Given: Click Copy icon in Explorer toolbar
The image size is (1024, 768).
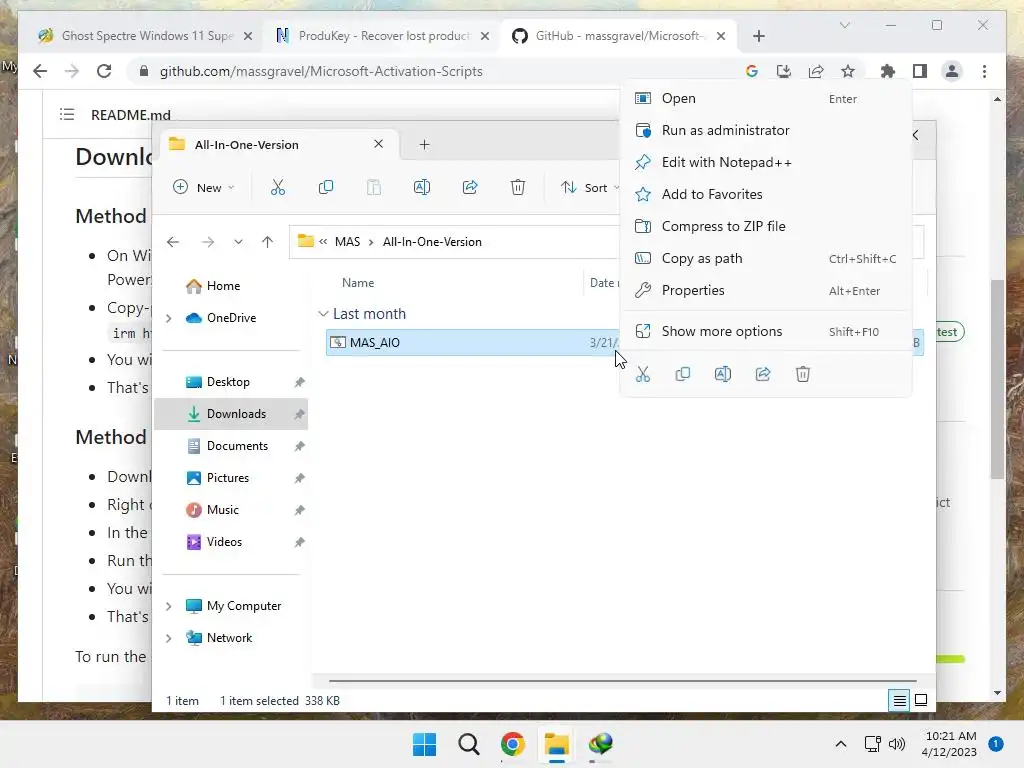Looking at the screenshot, I should pyautogui.click(x=326, y=187).
